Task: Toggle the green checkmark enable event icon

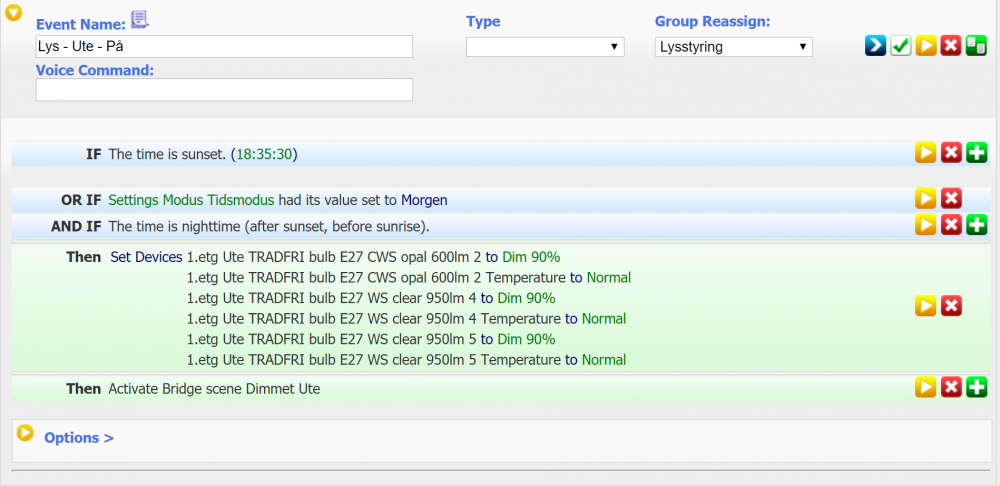Action: point(900,47)
